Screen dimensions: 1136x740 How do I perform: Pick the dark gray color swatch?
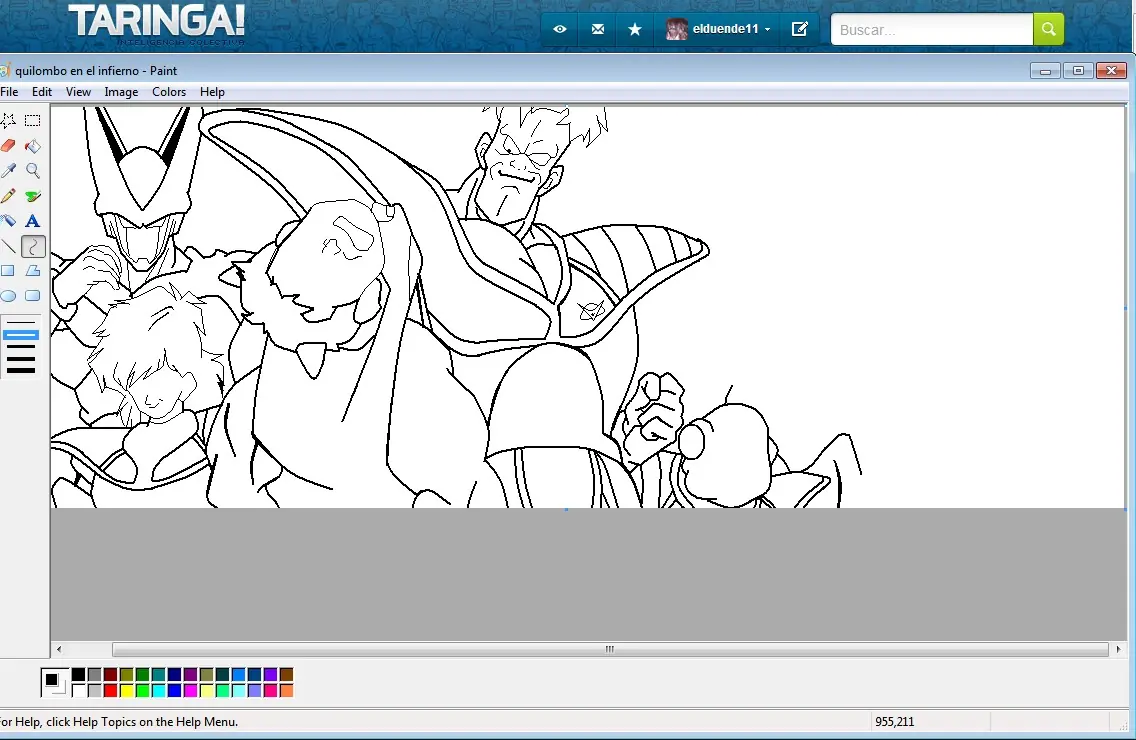[x=94, y=675]
